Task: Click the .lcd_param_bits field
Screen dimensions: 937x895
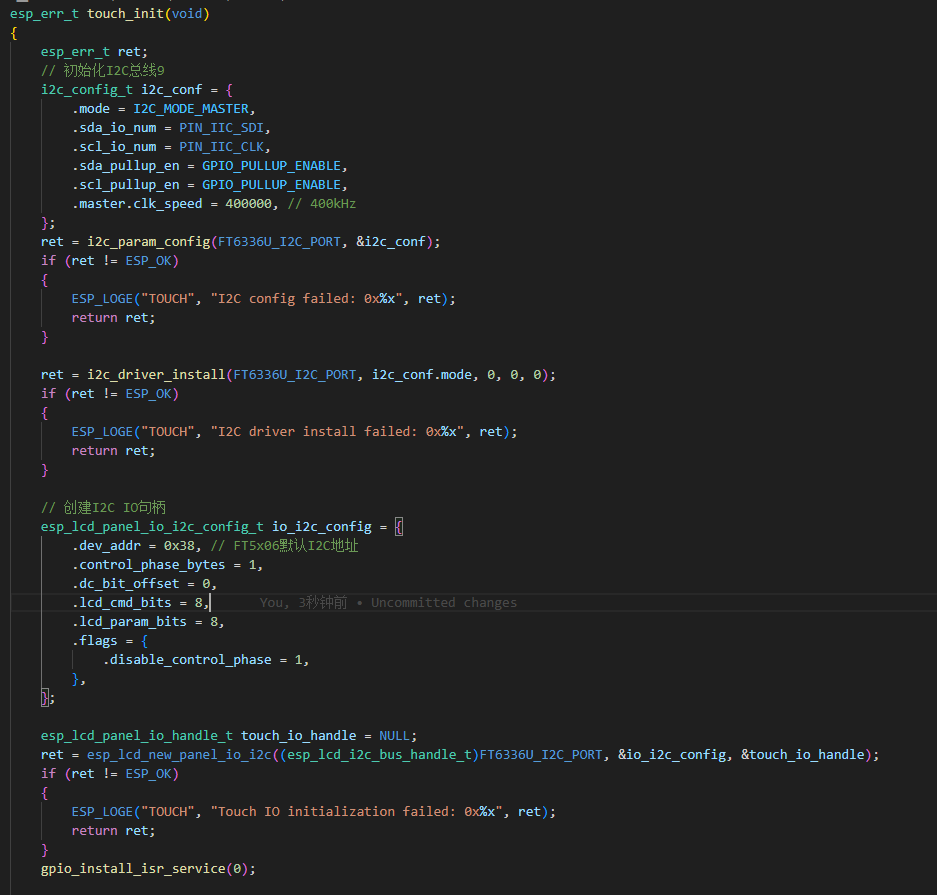Action: [x=130, y=622]
